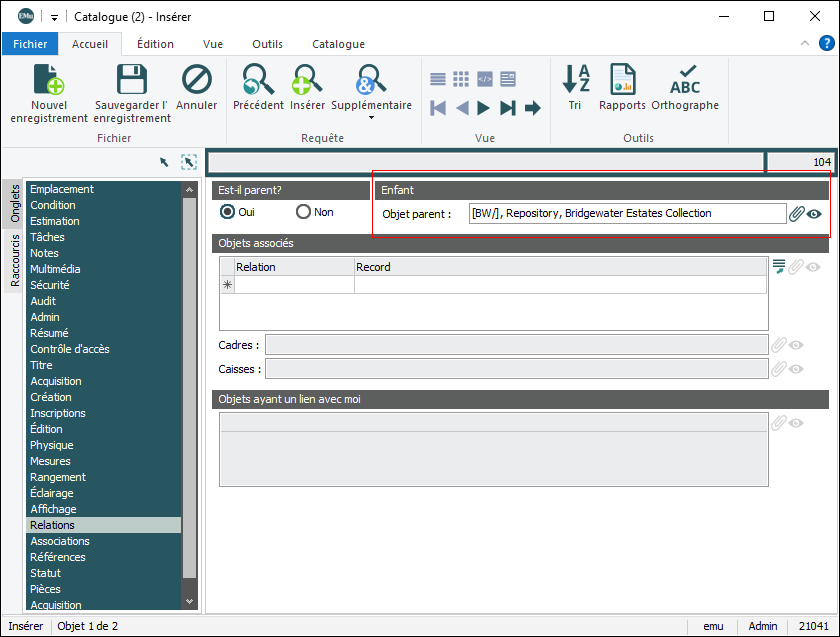Select the Oui radio button

pyautogui.click(x=228, y=212)
